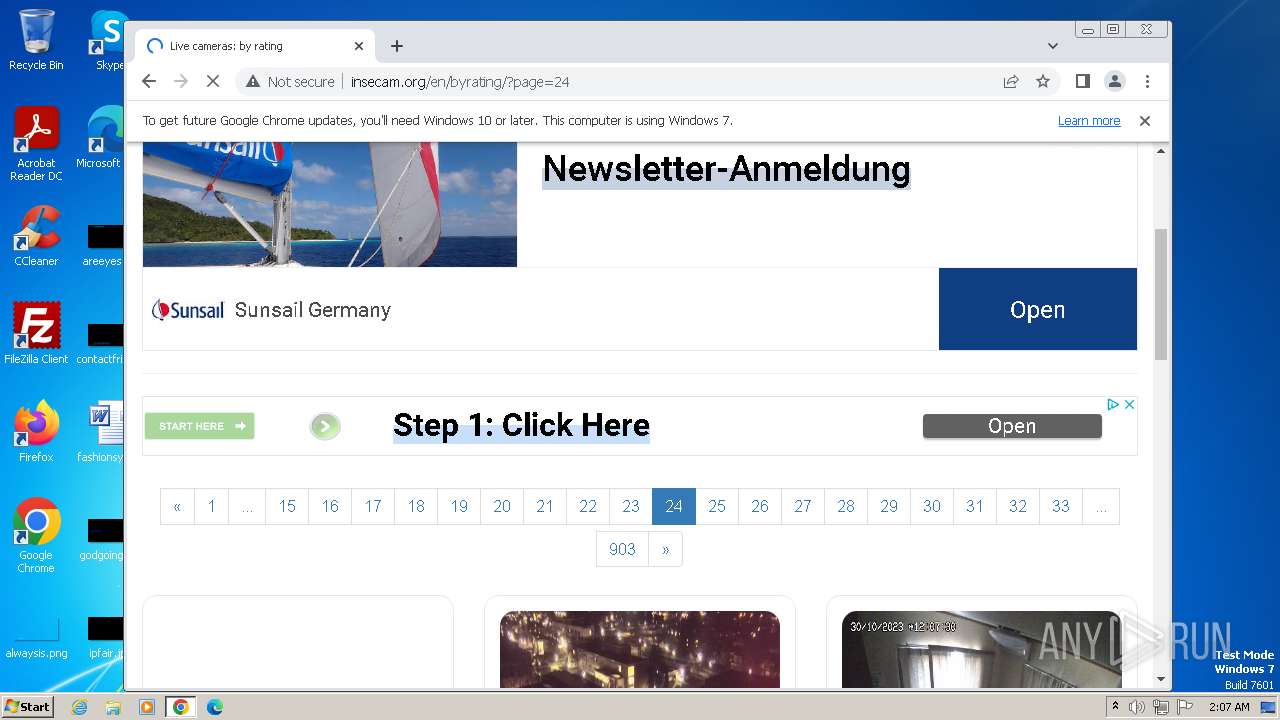
Task: Click the sailboat ad image
Action: [x=330, y=205]
